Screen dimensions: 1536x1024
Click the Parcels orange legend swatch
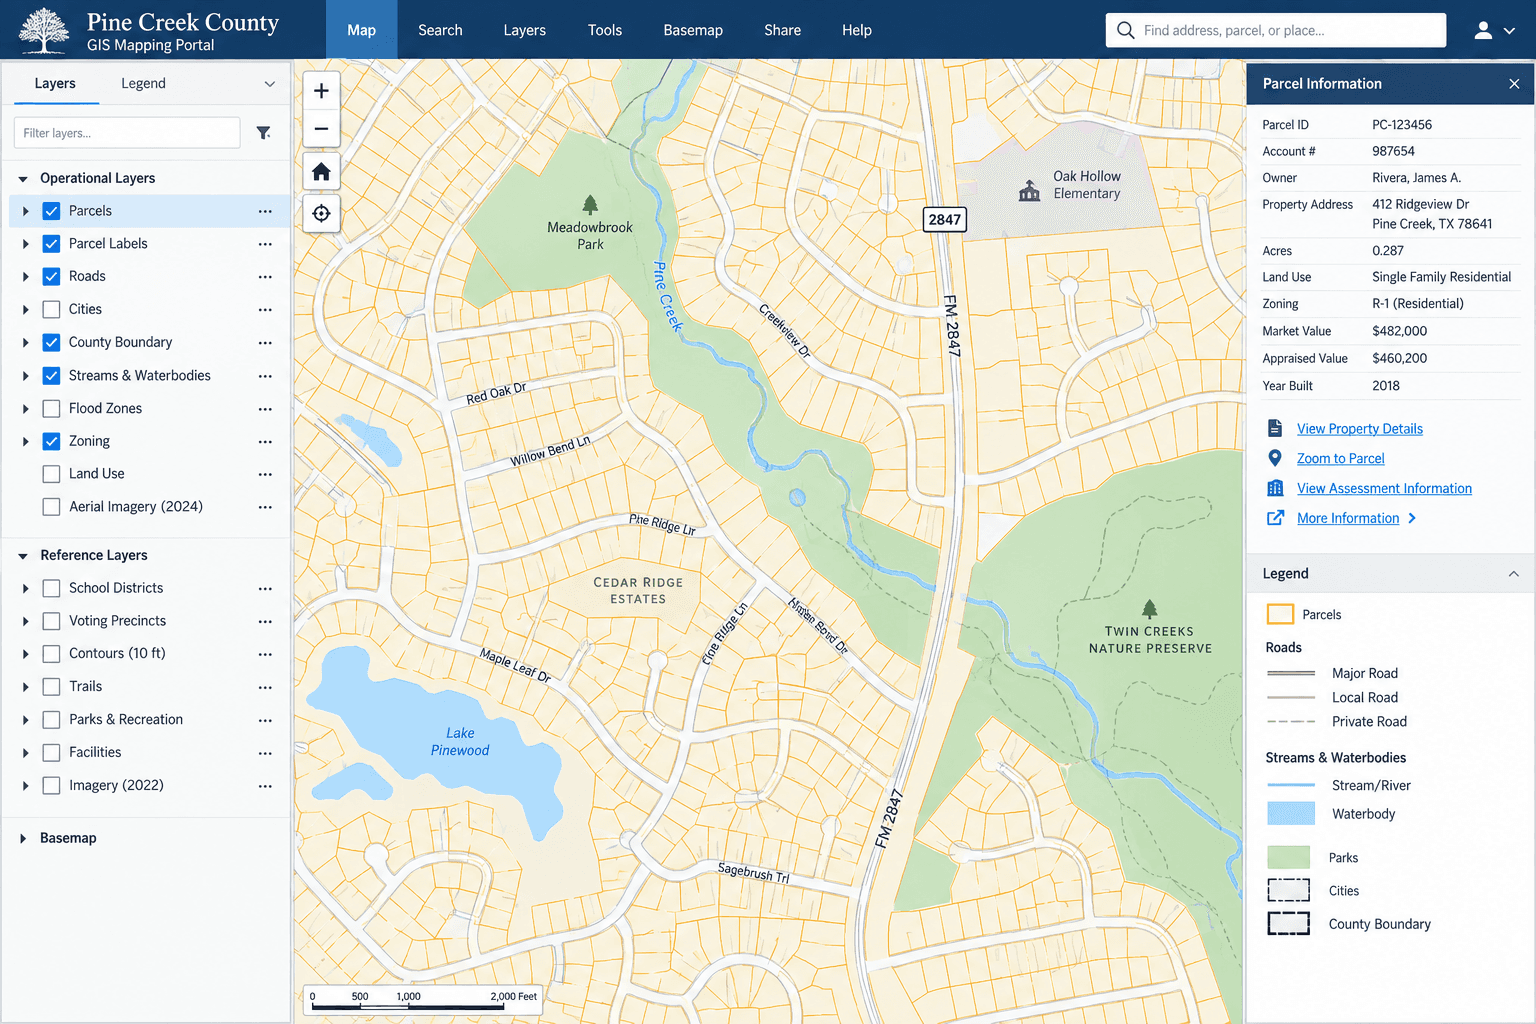1280,615
